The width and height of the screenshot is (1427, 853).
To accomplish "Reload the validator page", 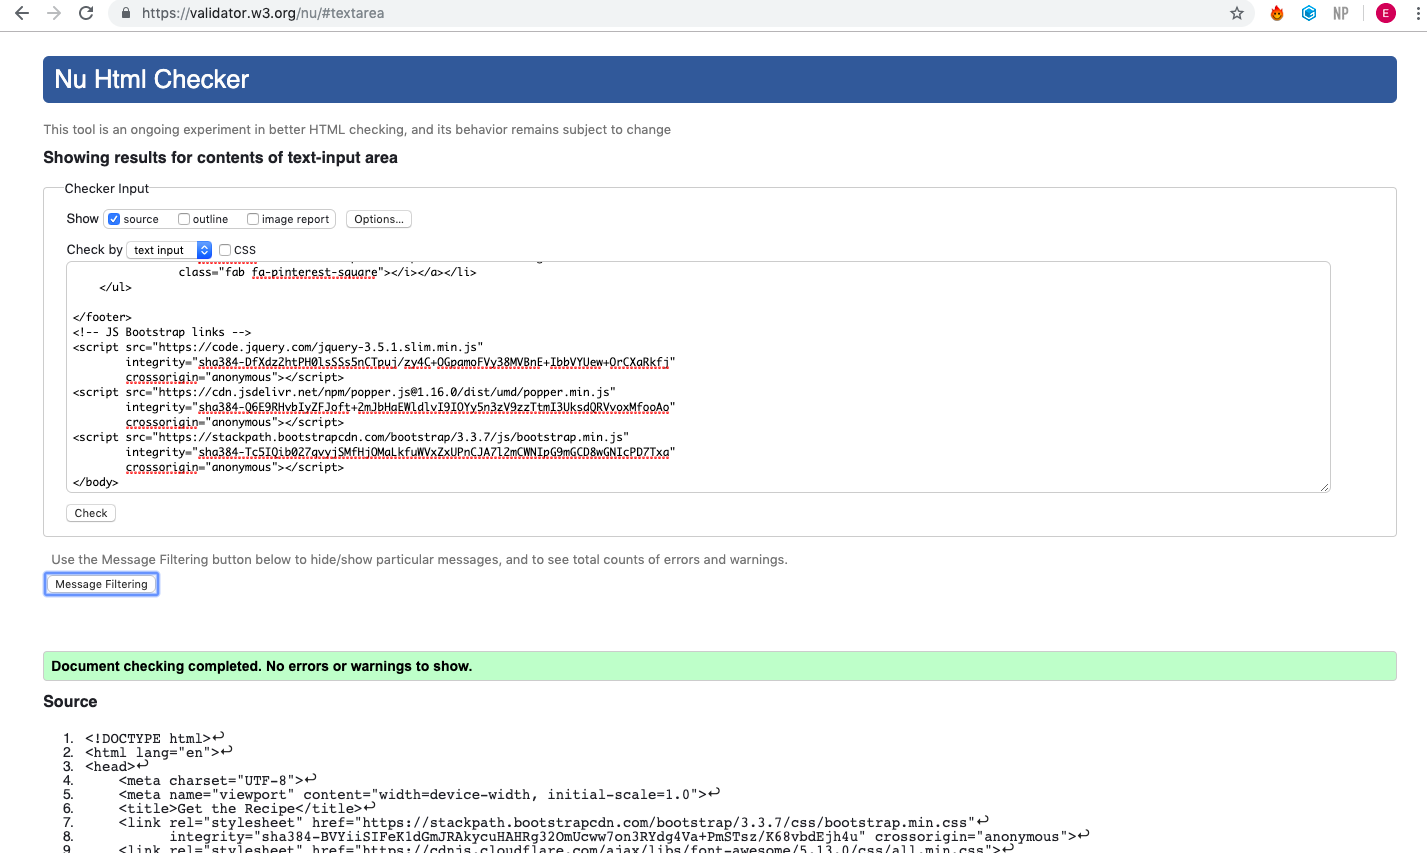I will pos(86,13).
